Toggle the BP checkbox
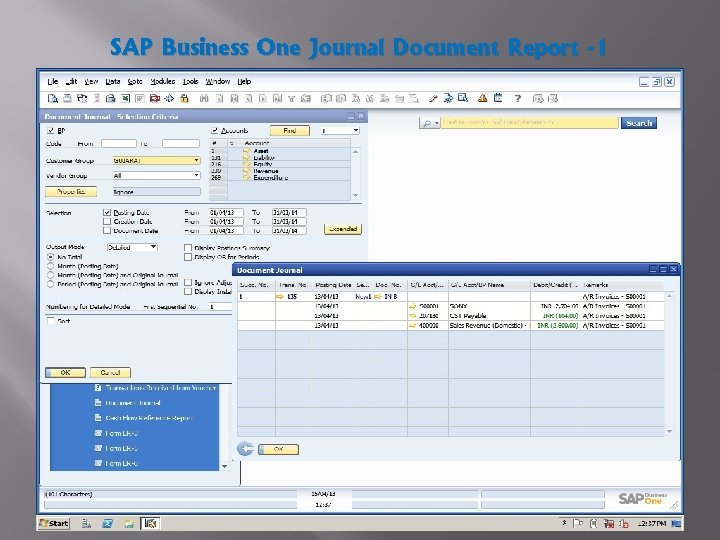 coord(51,131)
